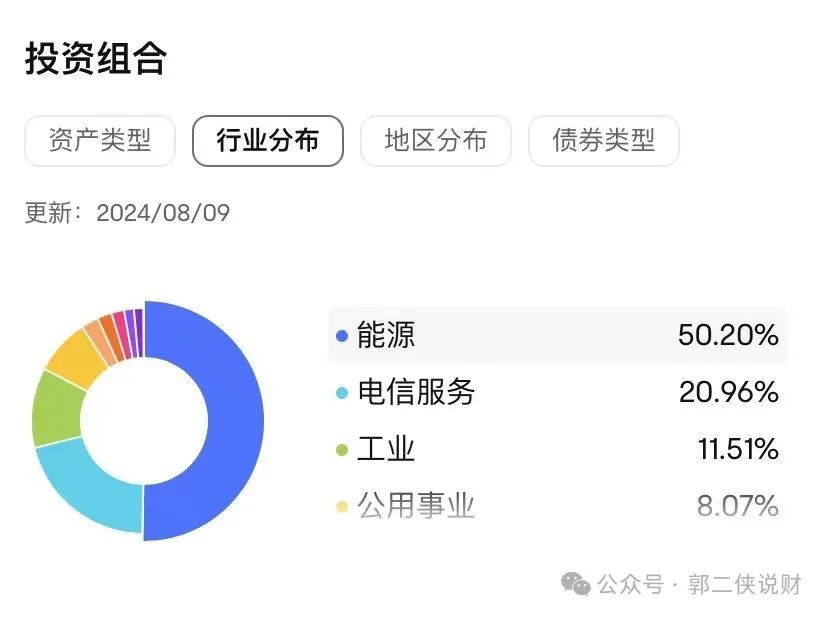This screenshot has height=617, width=828.
Task: Click the 更新 date 2024/08/09 text
Action: tap(163, 213)
